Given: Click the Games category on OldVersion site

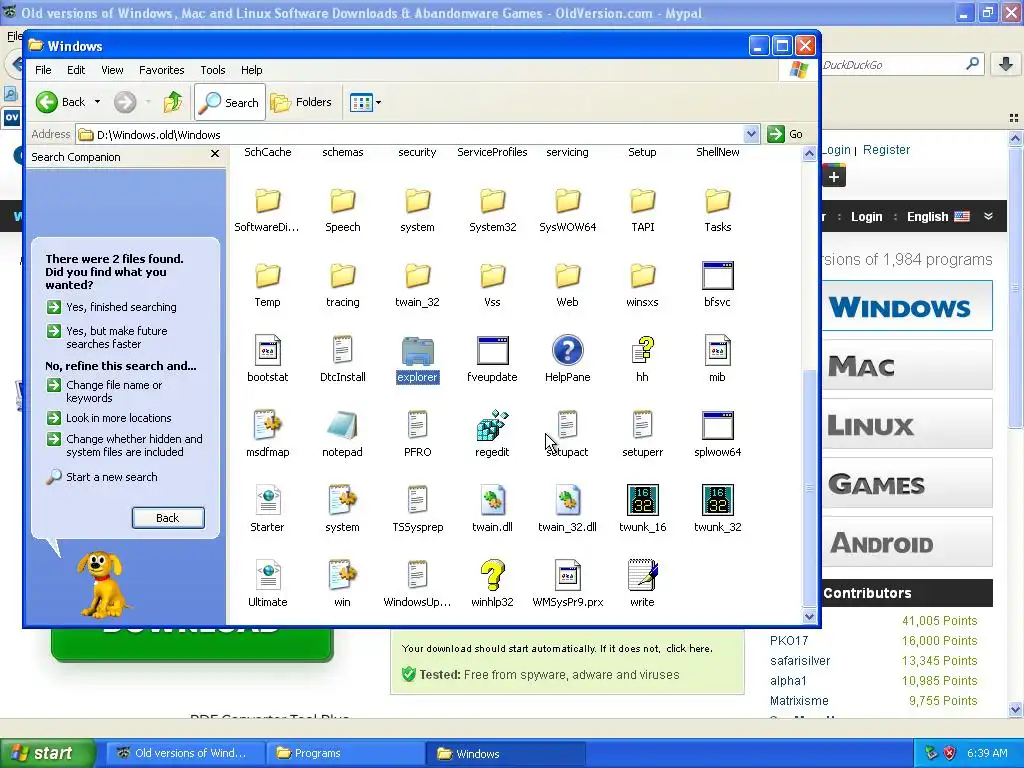Looking at the screenshot, I should click(x=906, y=483).
